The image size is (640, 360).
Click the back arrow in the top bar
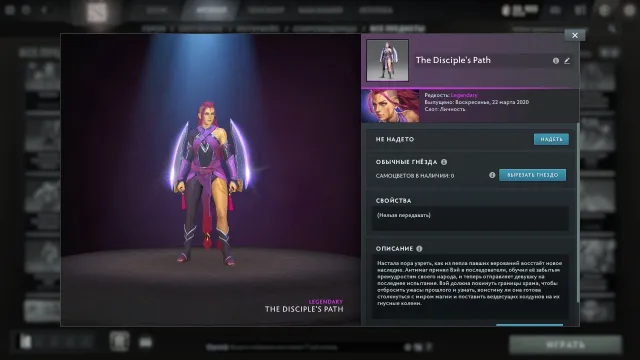(x=44, y=10)
